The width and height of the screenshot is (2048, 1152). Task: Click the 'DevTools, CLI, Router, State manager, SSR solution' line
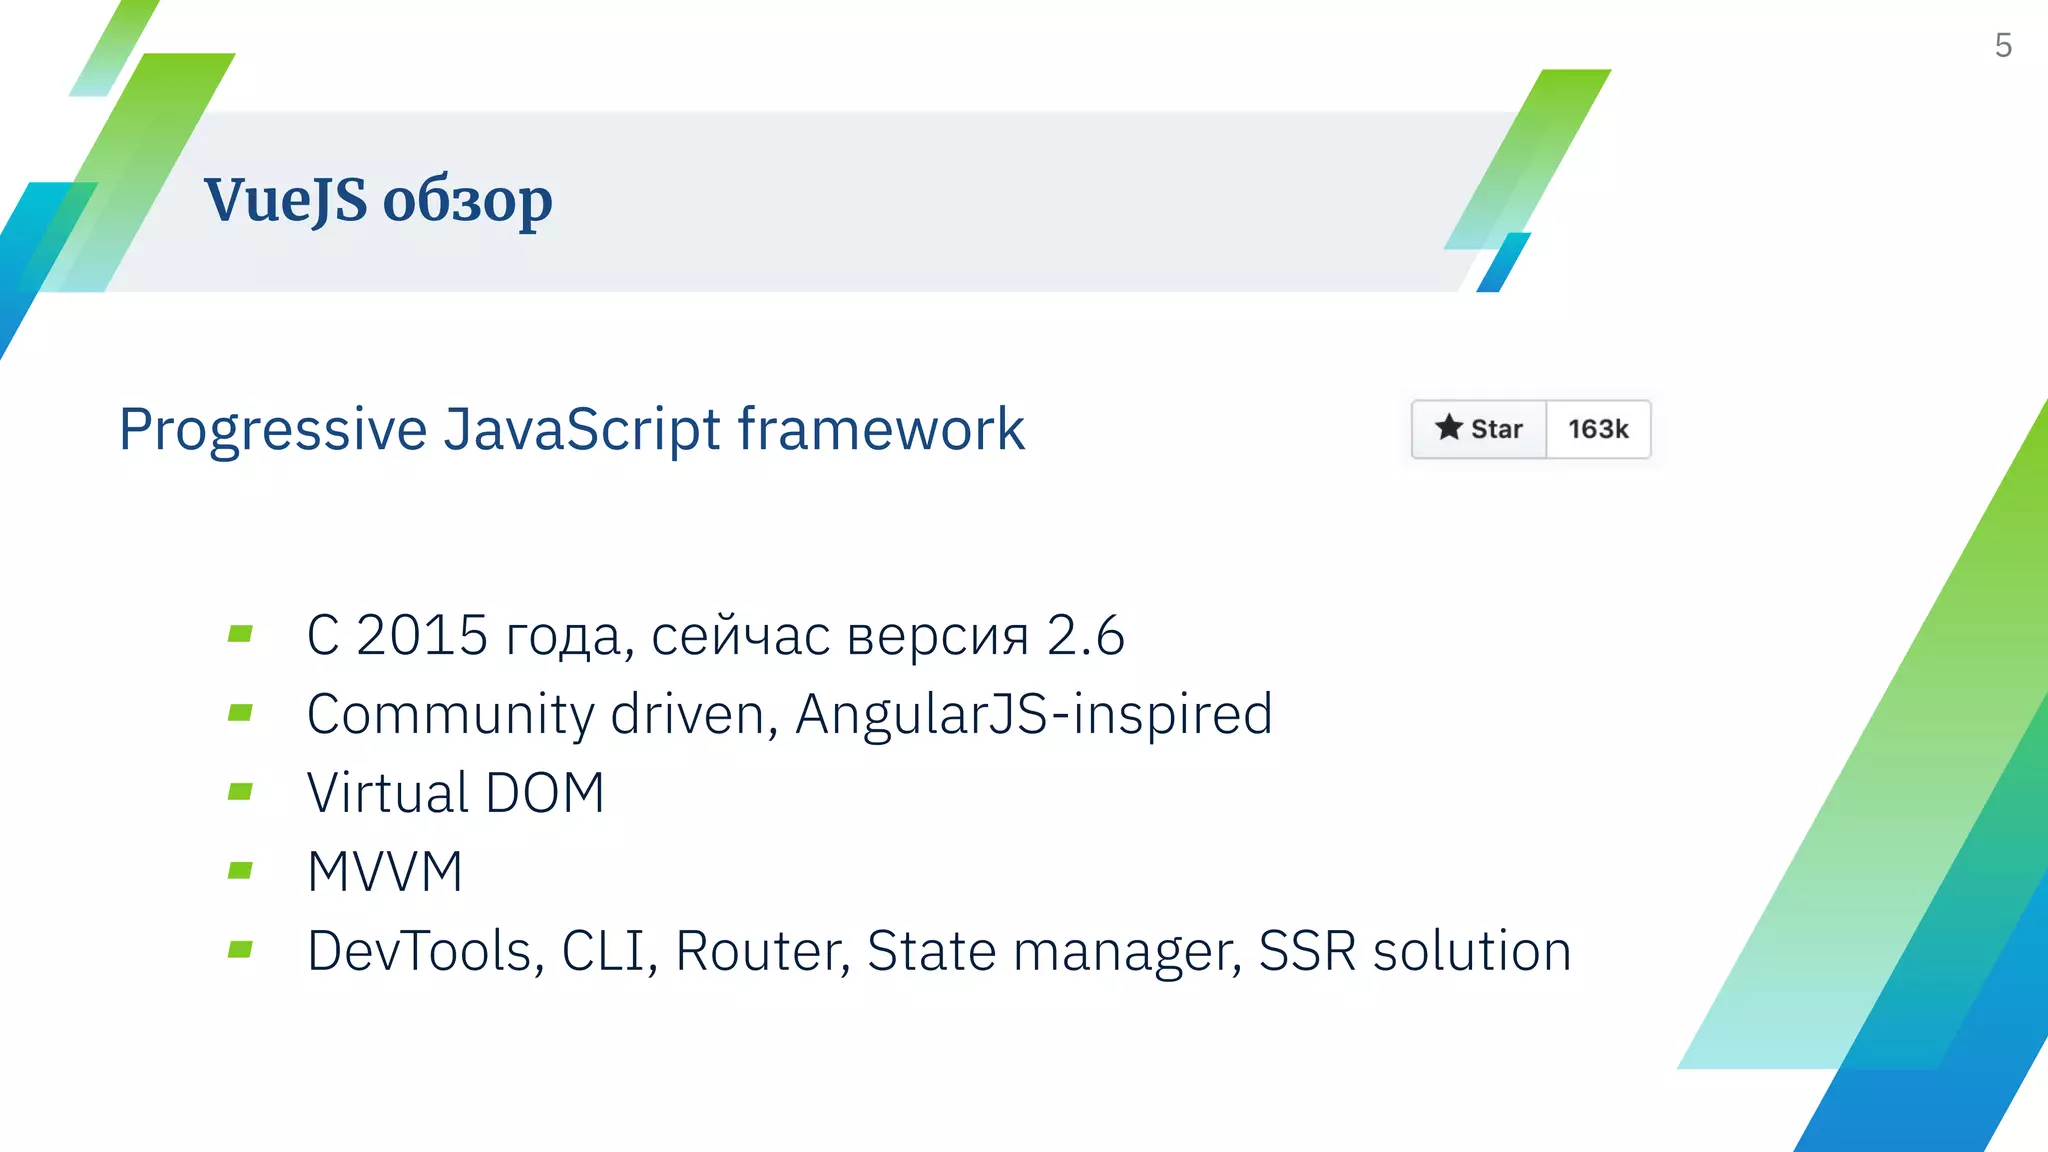[x=939, y=950]
